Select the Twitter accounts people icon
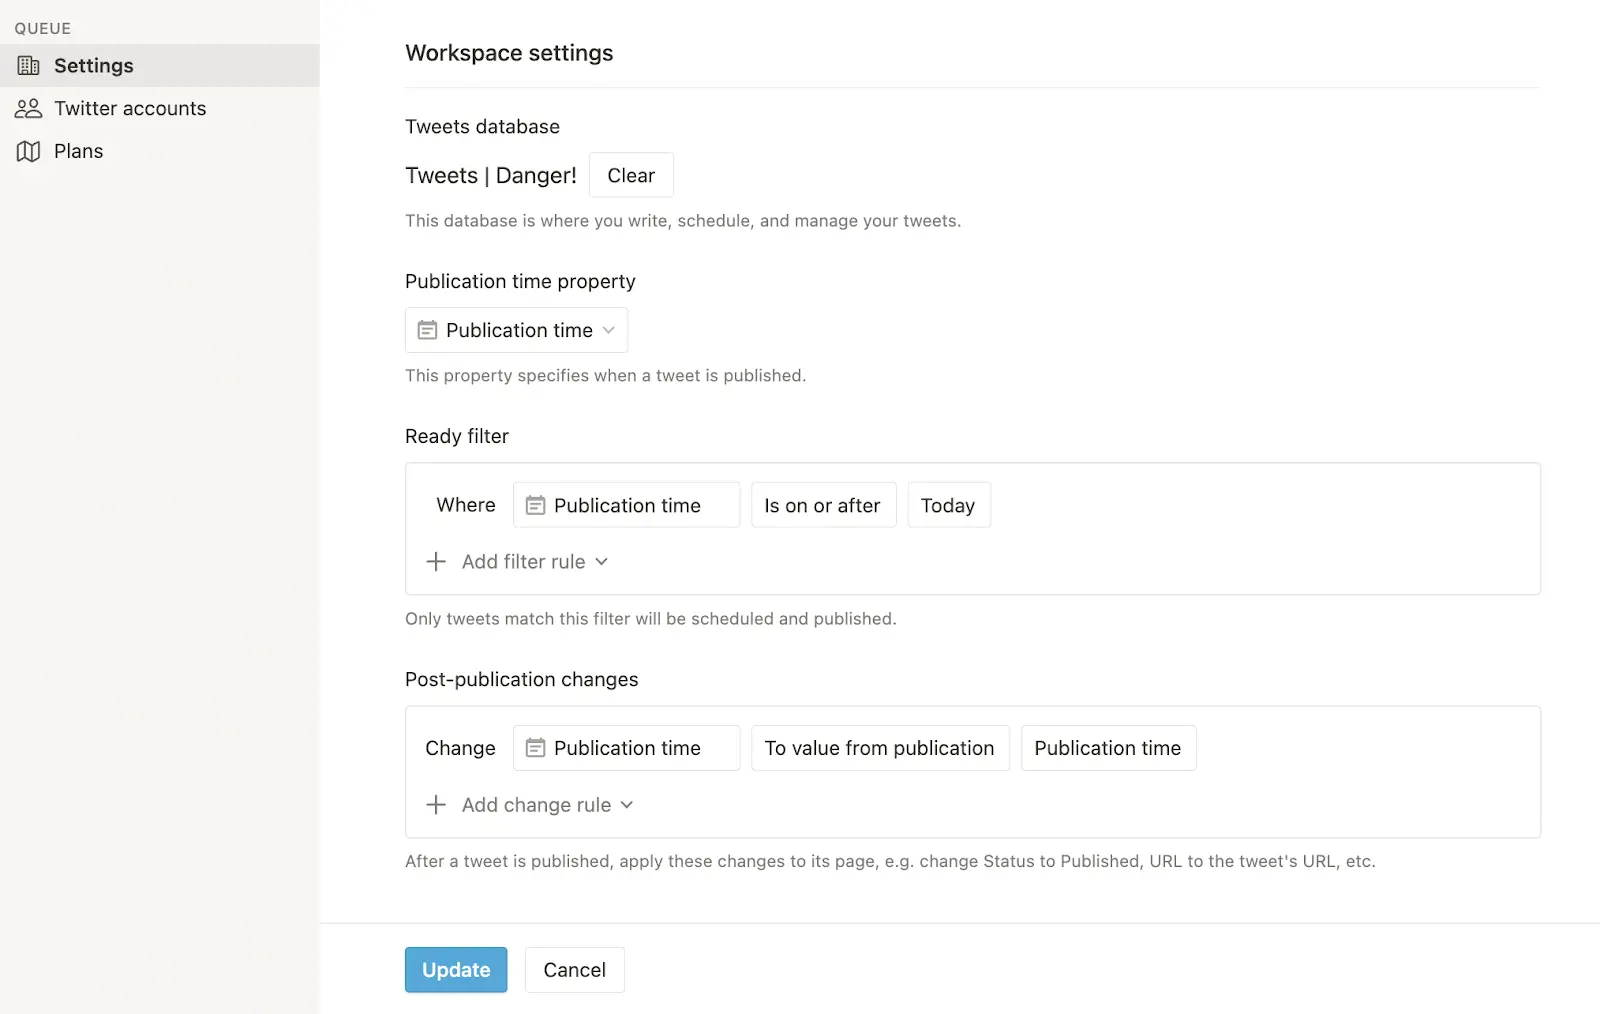 [28, 108]
